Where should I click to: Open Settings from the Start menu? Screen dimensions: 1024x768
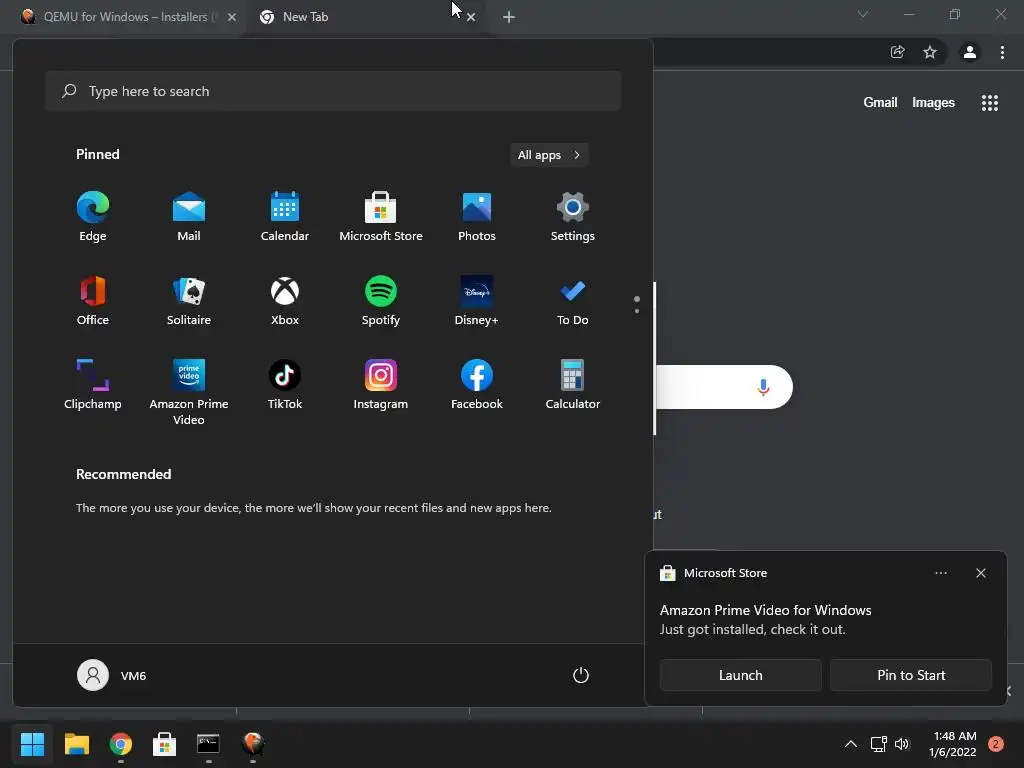pos(573,217)
